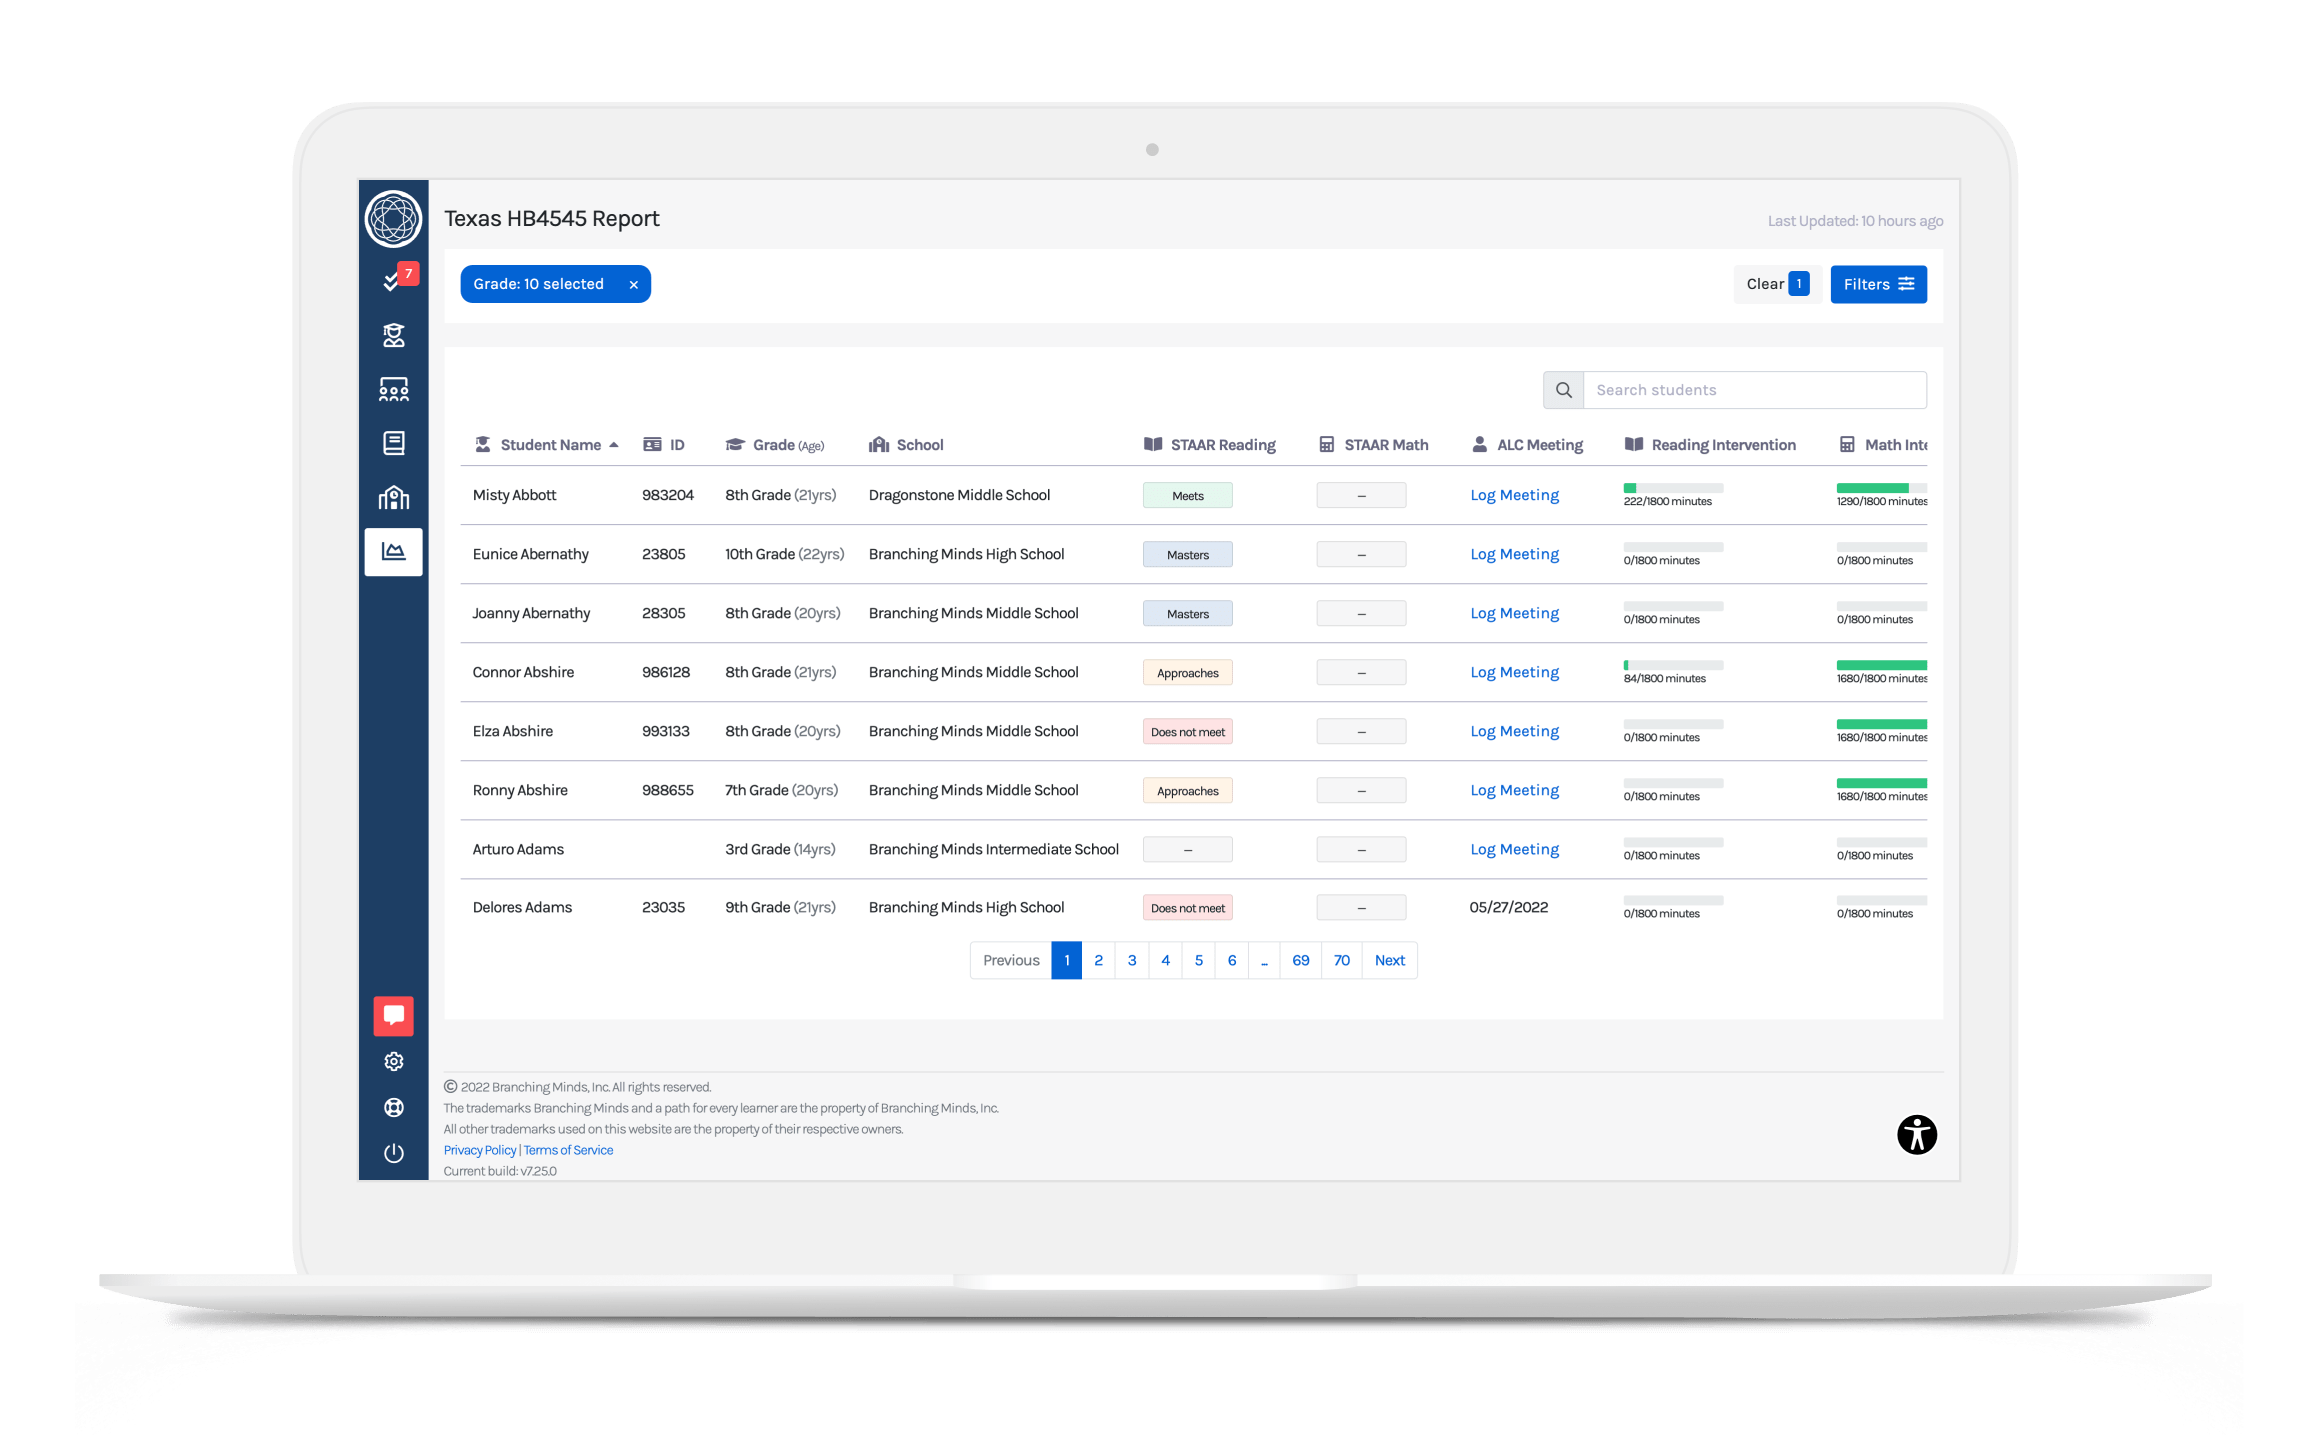Go to Next page
This screenshot has height=1435, width=2318.
[1389, 960]
